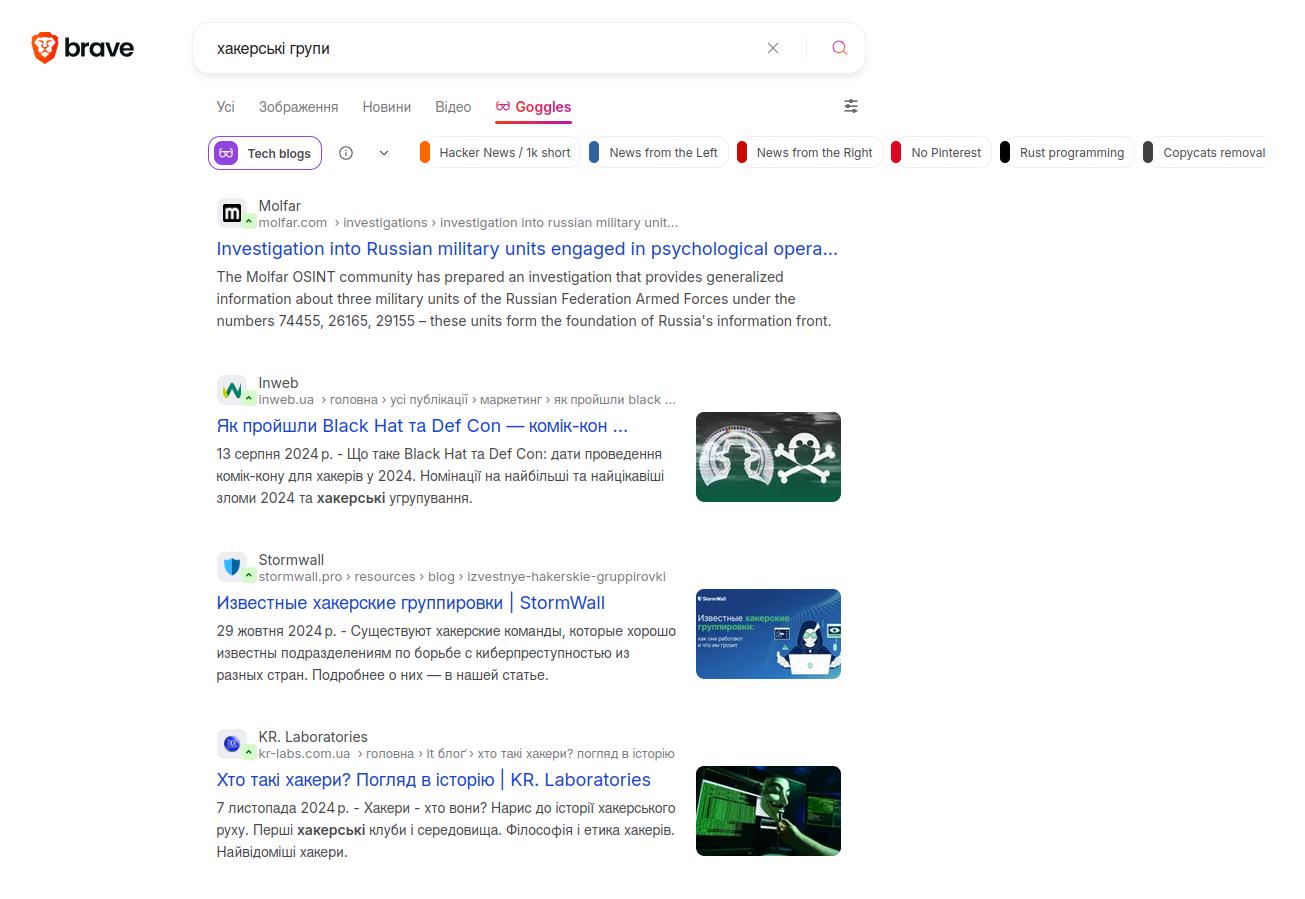Click the KR. Laboratories favicon
1305x899 pixels.
[x=232, y=744]
